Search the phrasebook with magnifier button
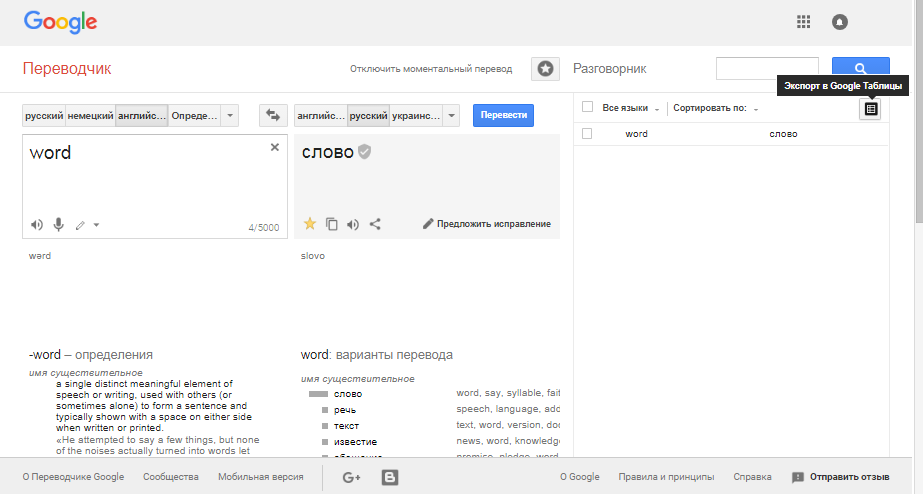Screen dimensions: 923x494 point(861,68)
